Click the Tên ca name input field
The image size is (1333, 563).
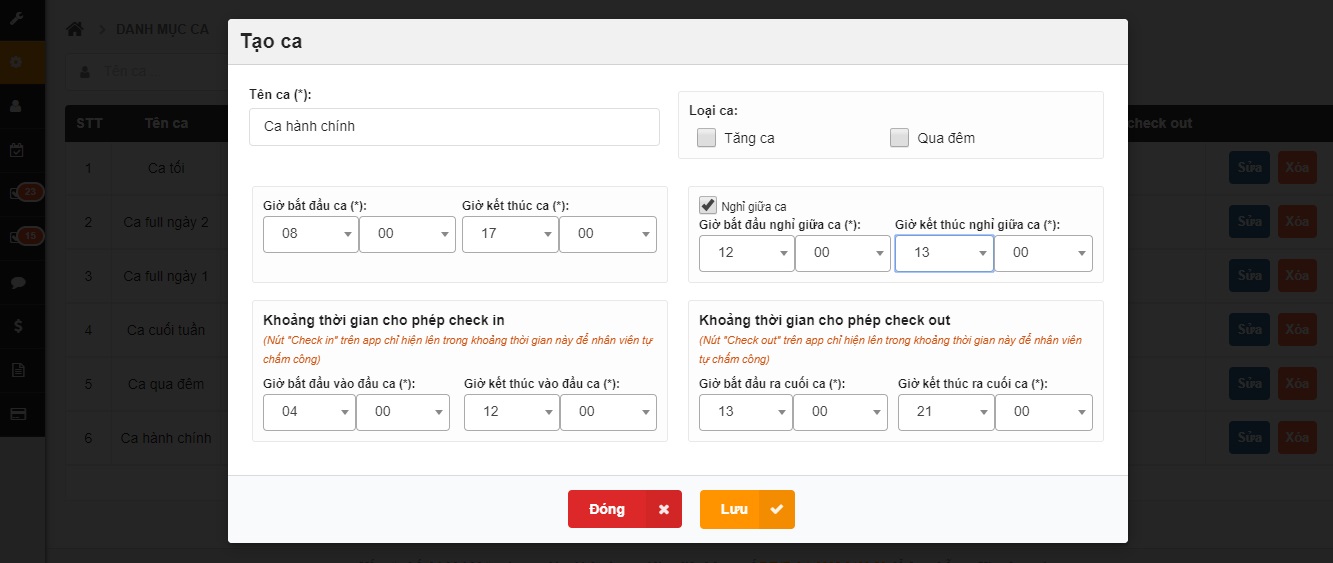click(454, 127)
